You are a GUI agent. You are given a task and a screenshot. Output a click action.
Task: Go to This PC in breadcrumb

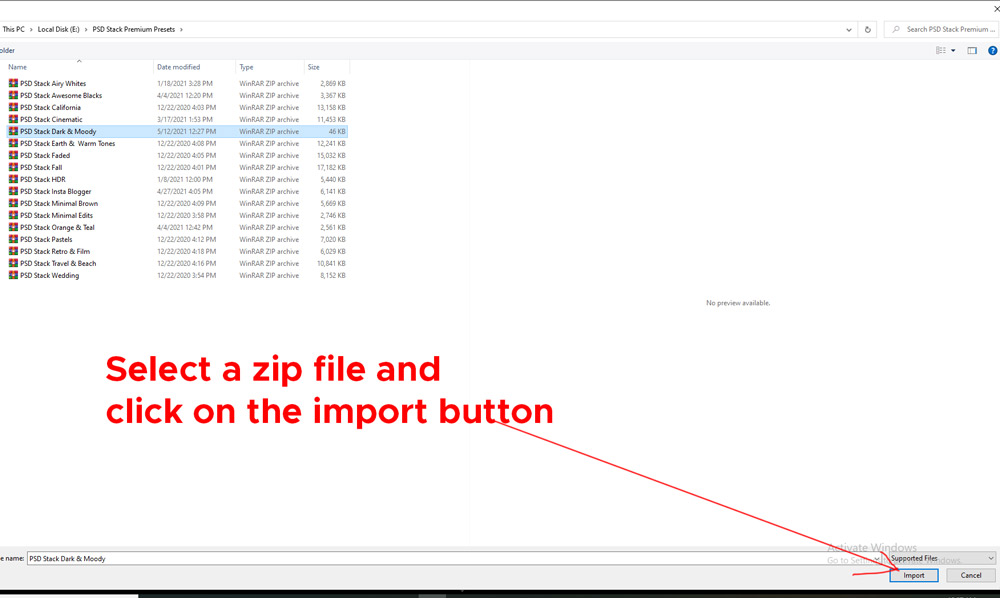coord(13,29)
